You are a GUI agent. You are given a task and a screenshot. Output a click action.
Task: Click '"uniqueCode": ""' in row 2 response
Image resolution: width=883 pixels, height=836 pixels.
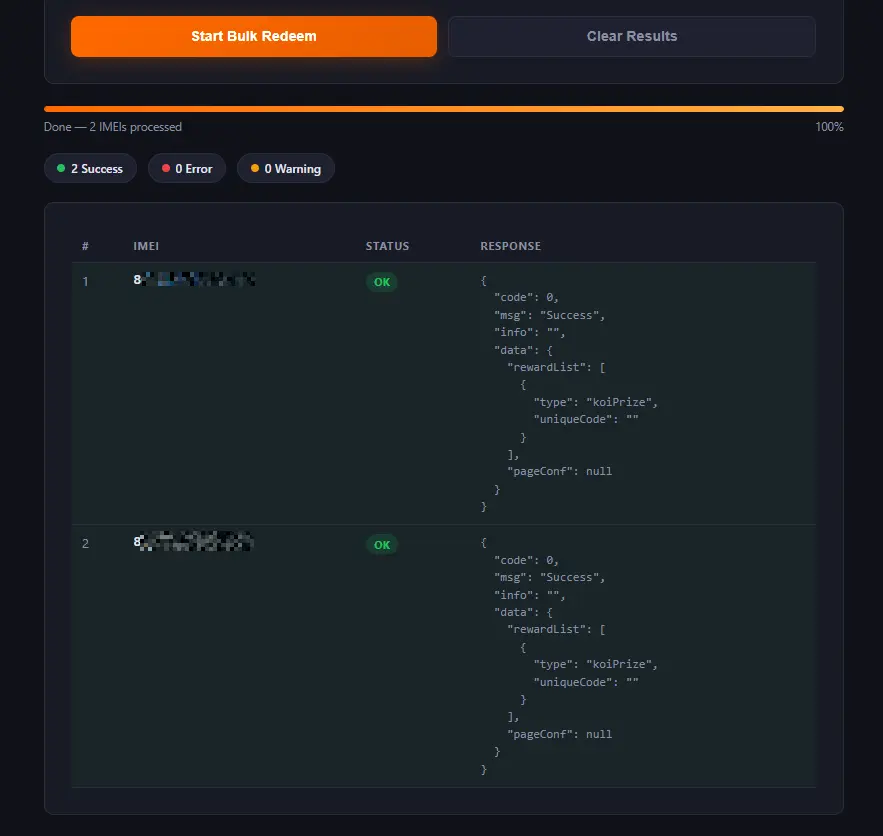click(586, 682)
